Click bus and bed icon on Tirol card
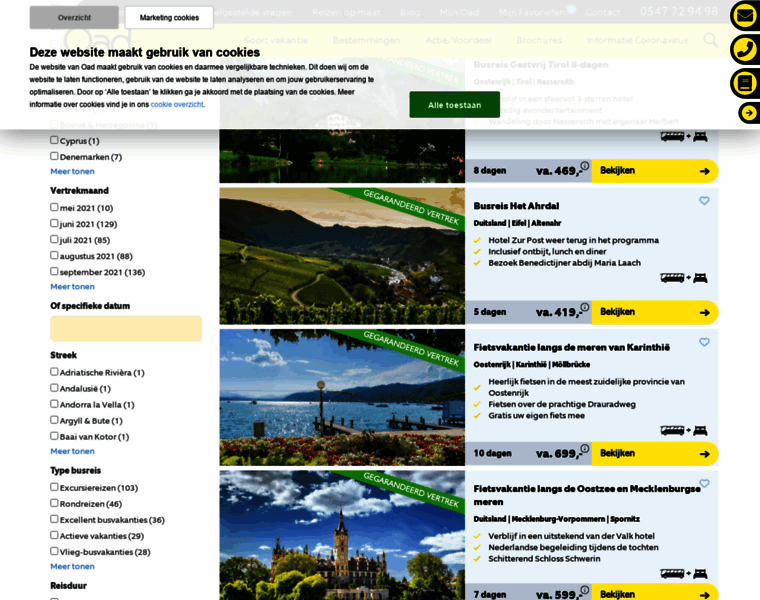 (x=683, y=137)
